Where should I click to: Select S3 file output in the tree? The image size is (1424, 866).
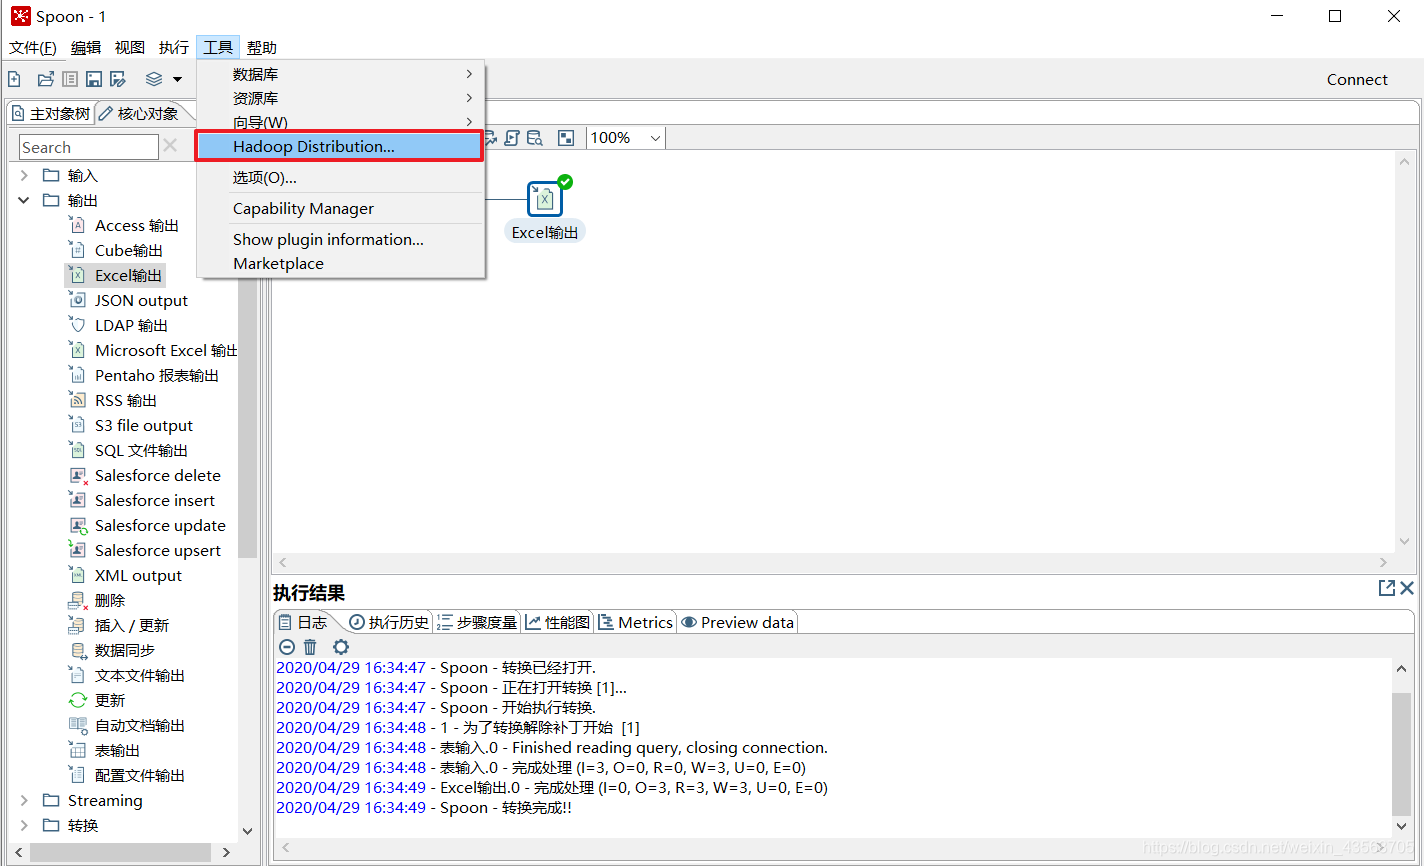144,425
